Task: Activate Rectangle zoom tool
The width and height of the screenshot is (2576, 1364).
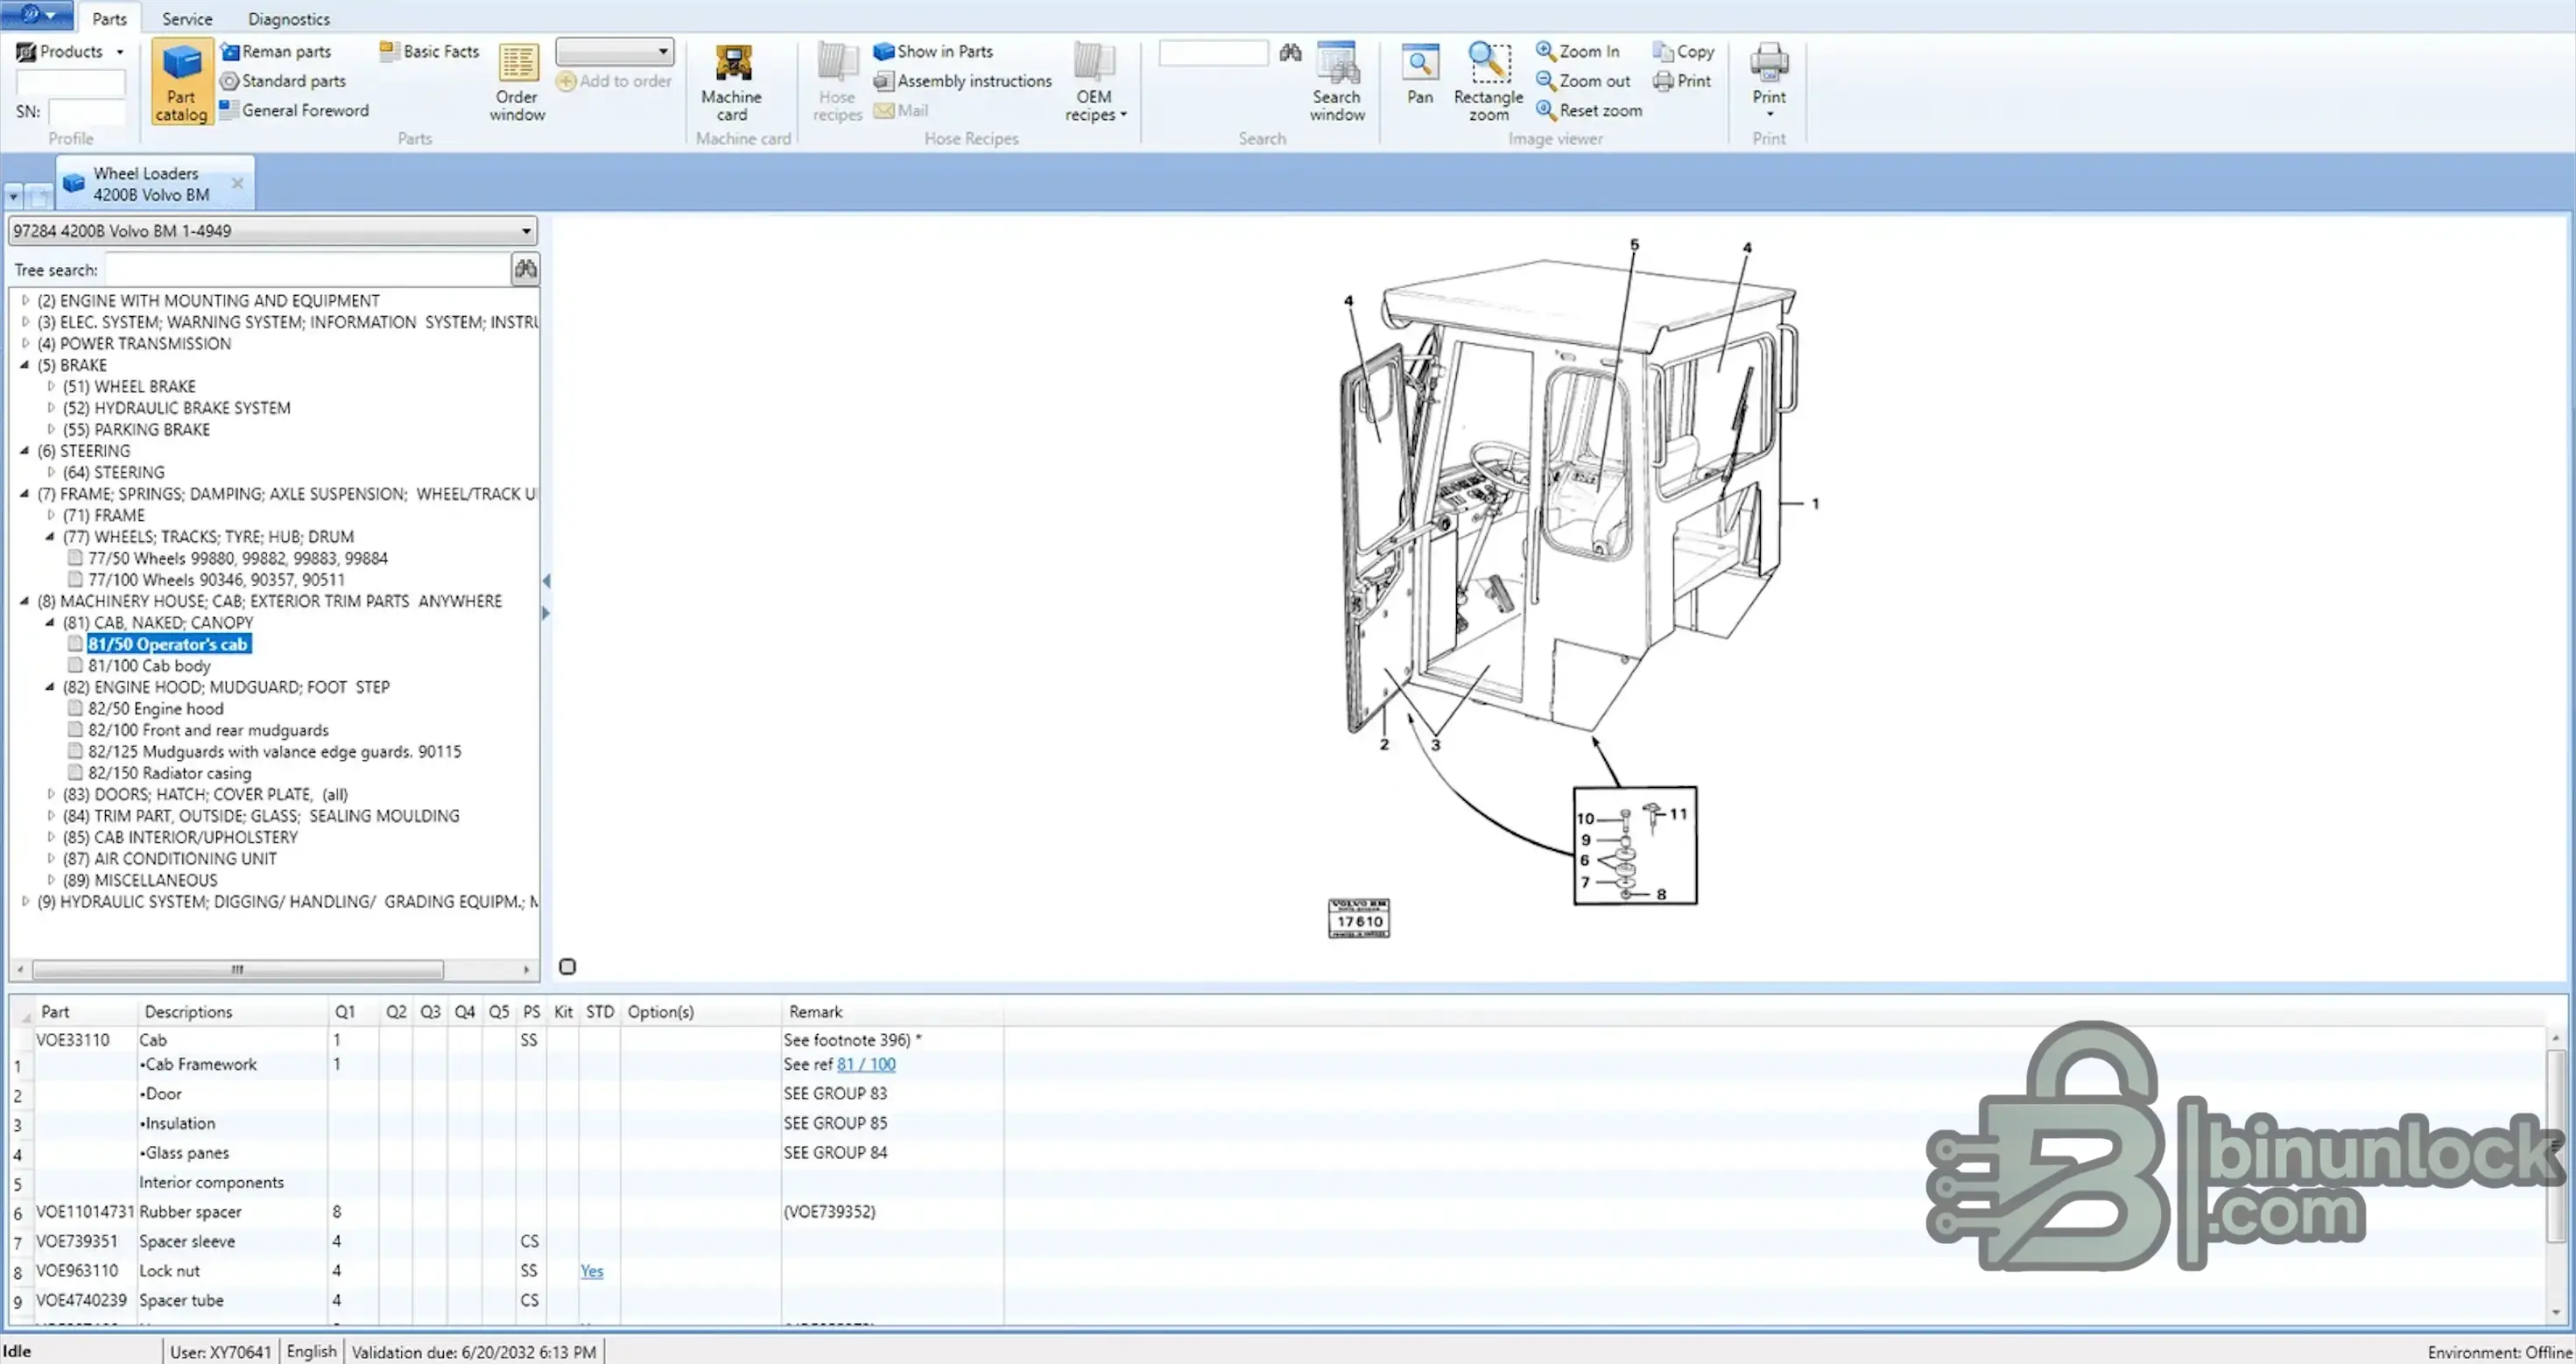Action: click(1488, 82)
